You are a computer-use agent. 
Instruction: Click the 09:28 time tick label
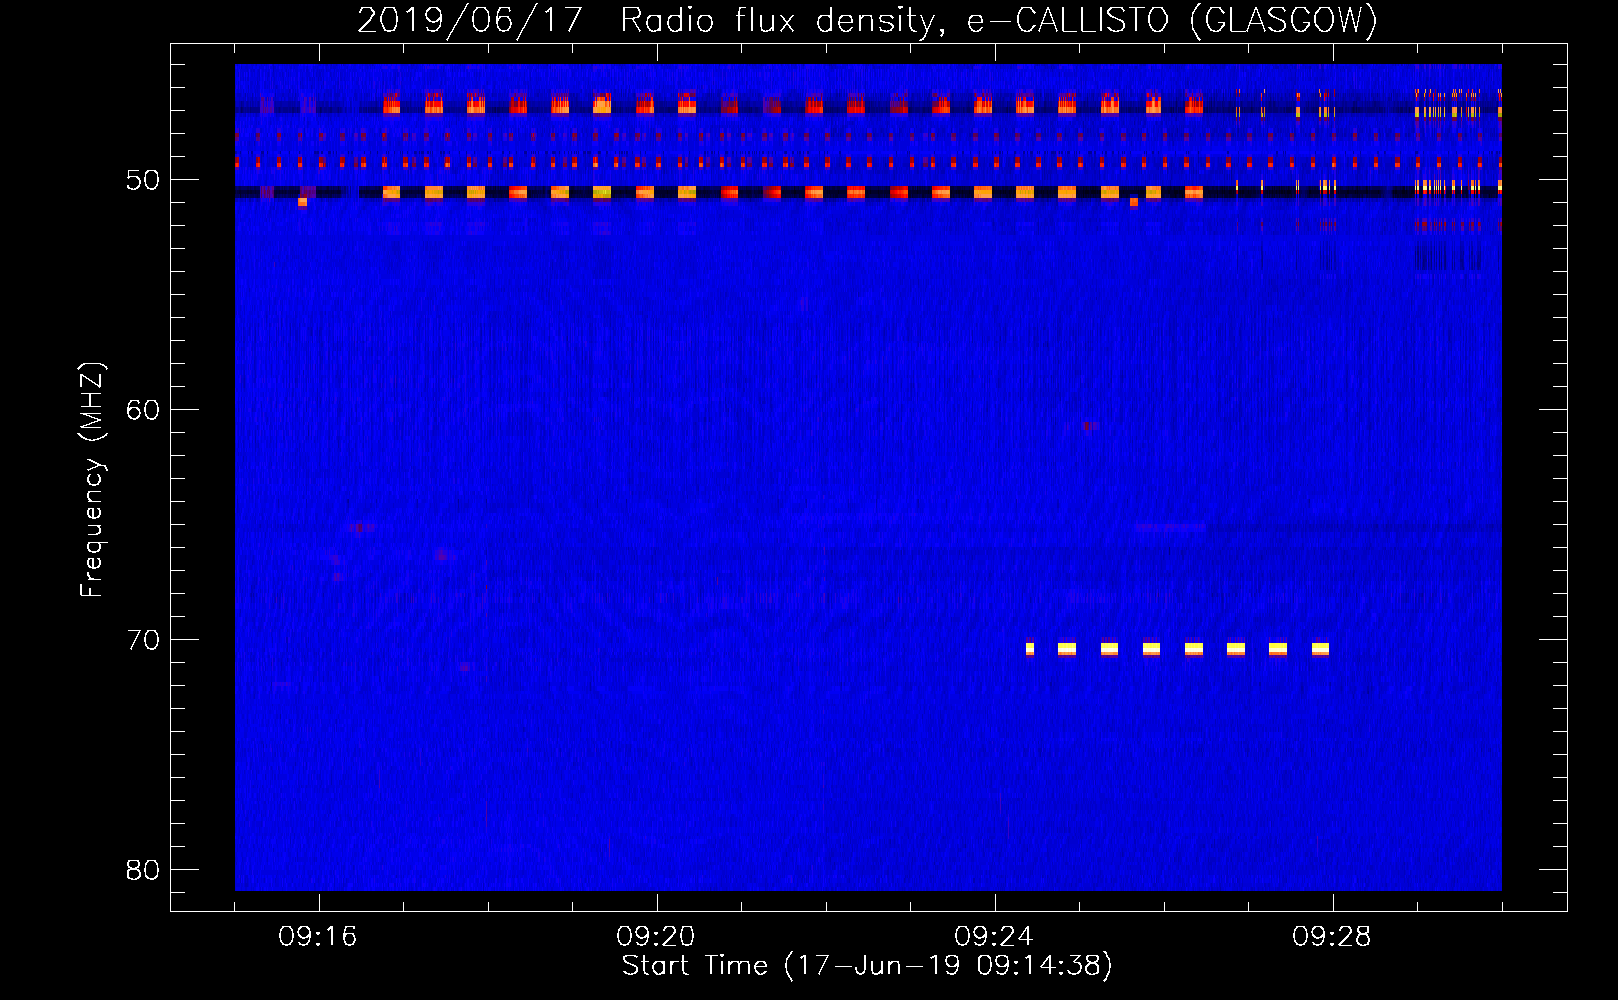(1332, 937)
